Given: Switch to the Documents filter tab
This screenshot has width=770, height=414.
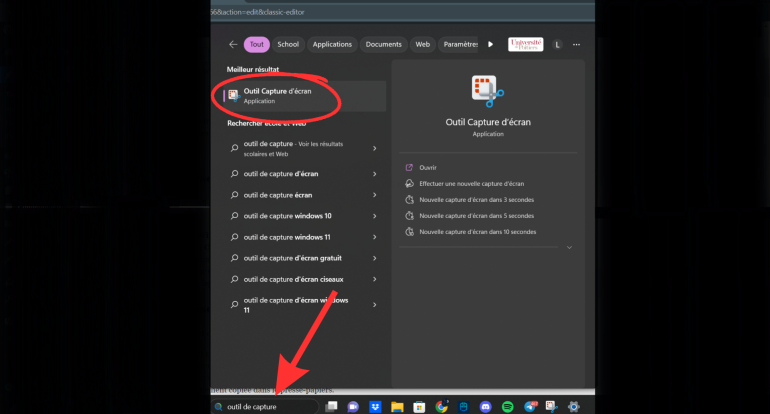Looking at the screenshot, I should coord(383,44).
